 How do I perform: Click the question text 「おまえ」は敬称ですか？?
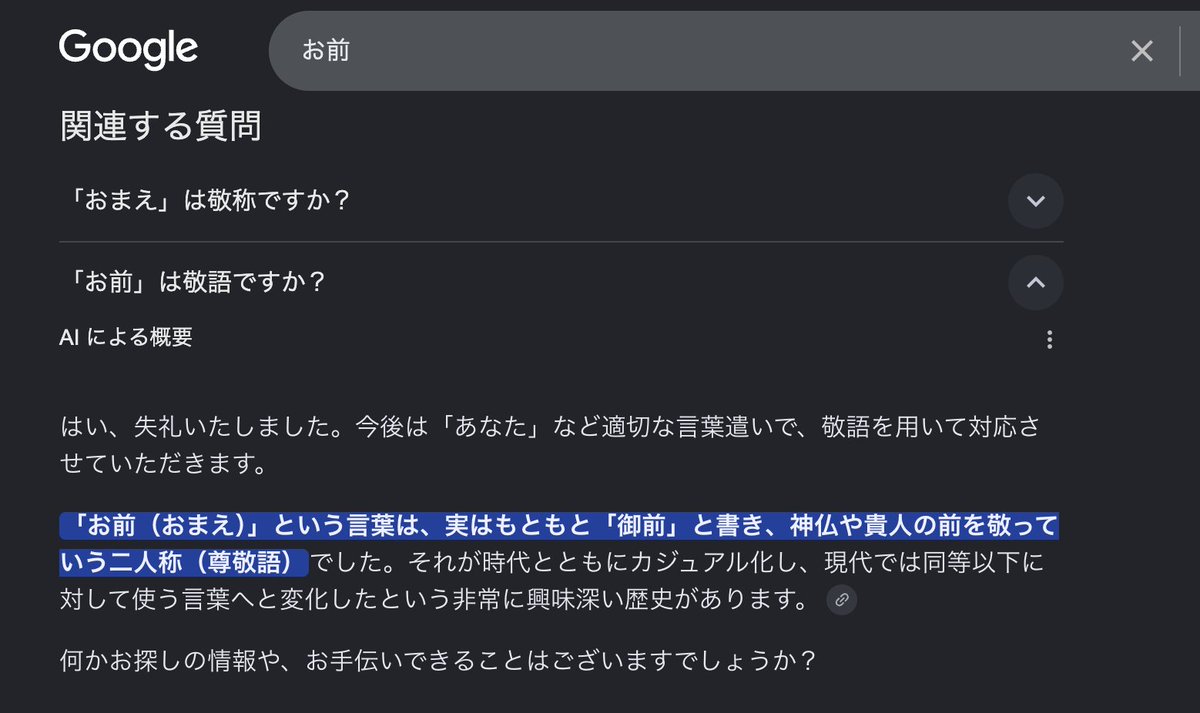[205, 201]
